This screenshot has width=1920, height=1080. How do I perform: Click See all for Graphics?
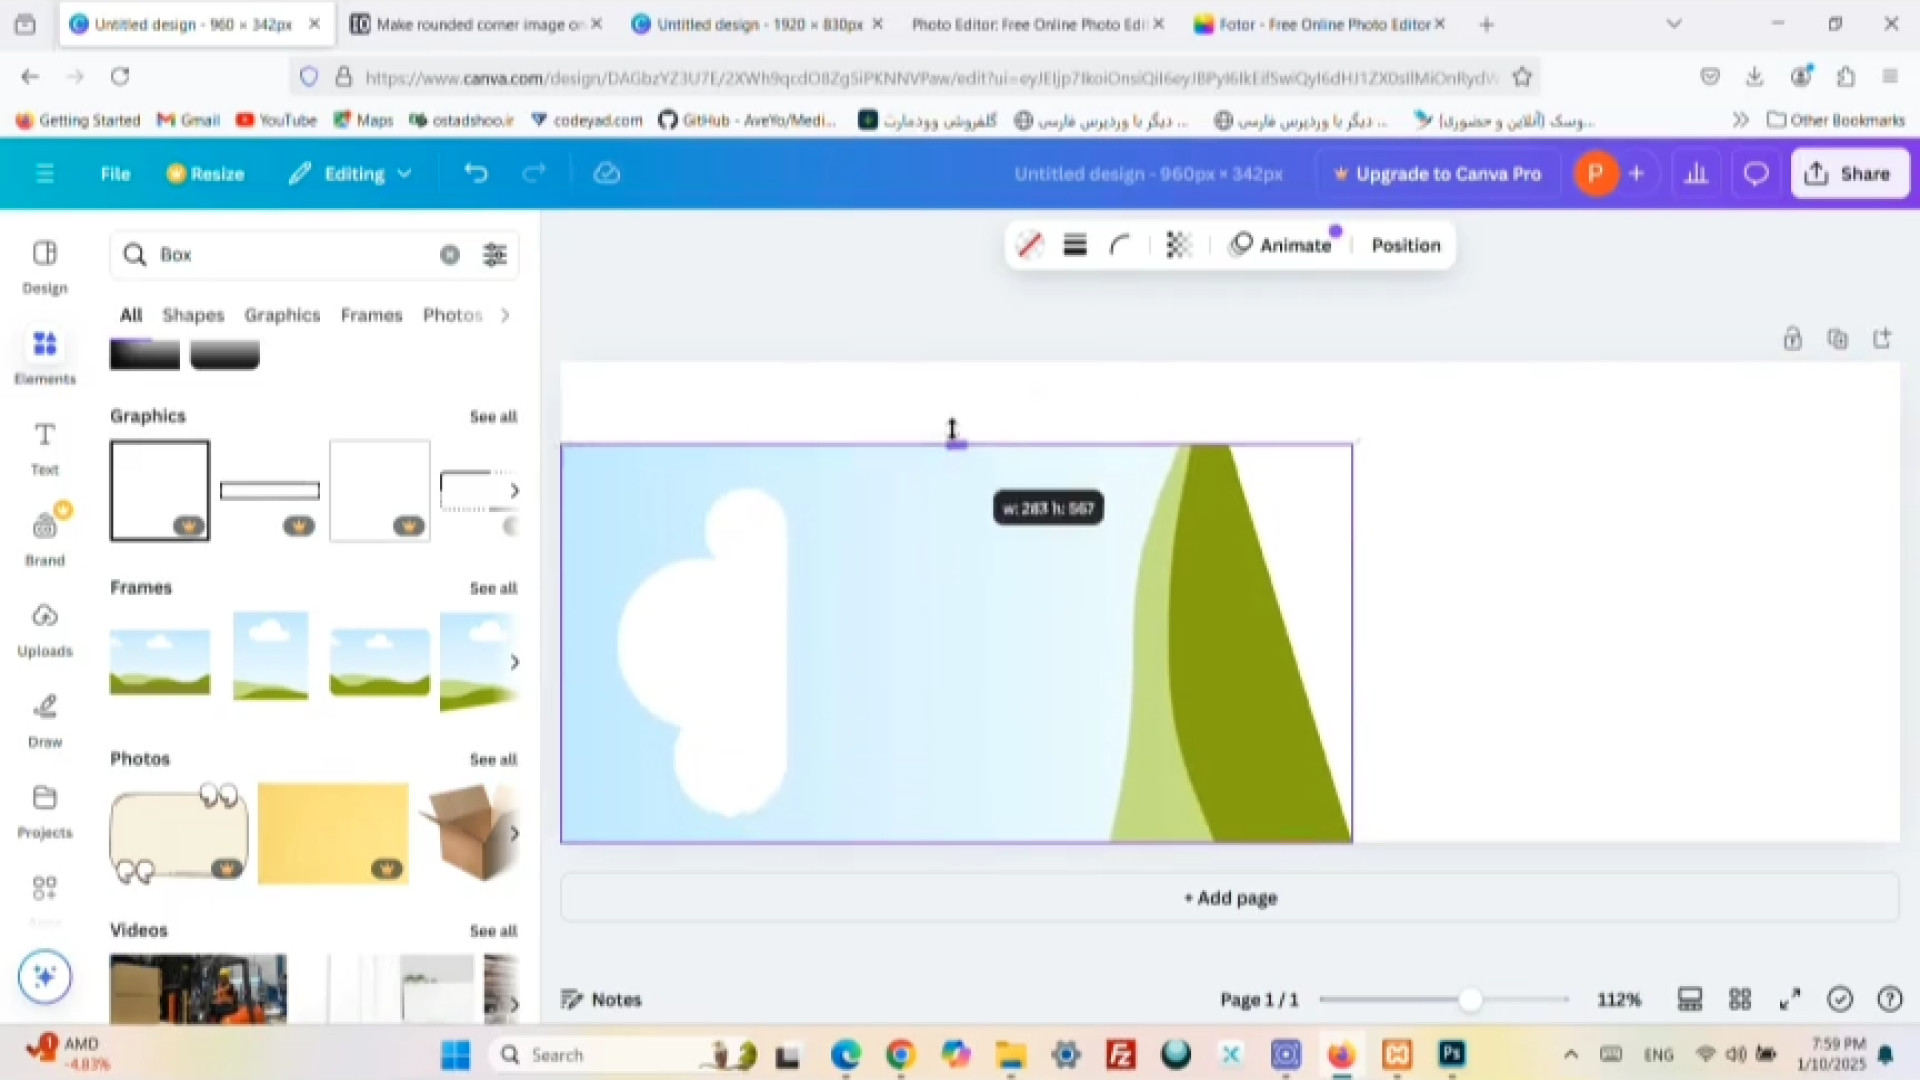(493, 417)
